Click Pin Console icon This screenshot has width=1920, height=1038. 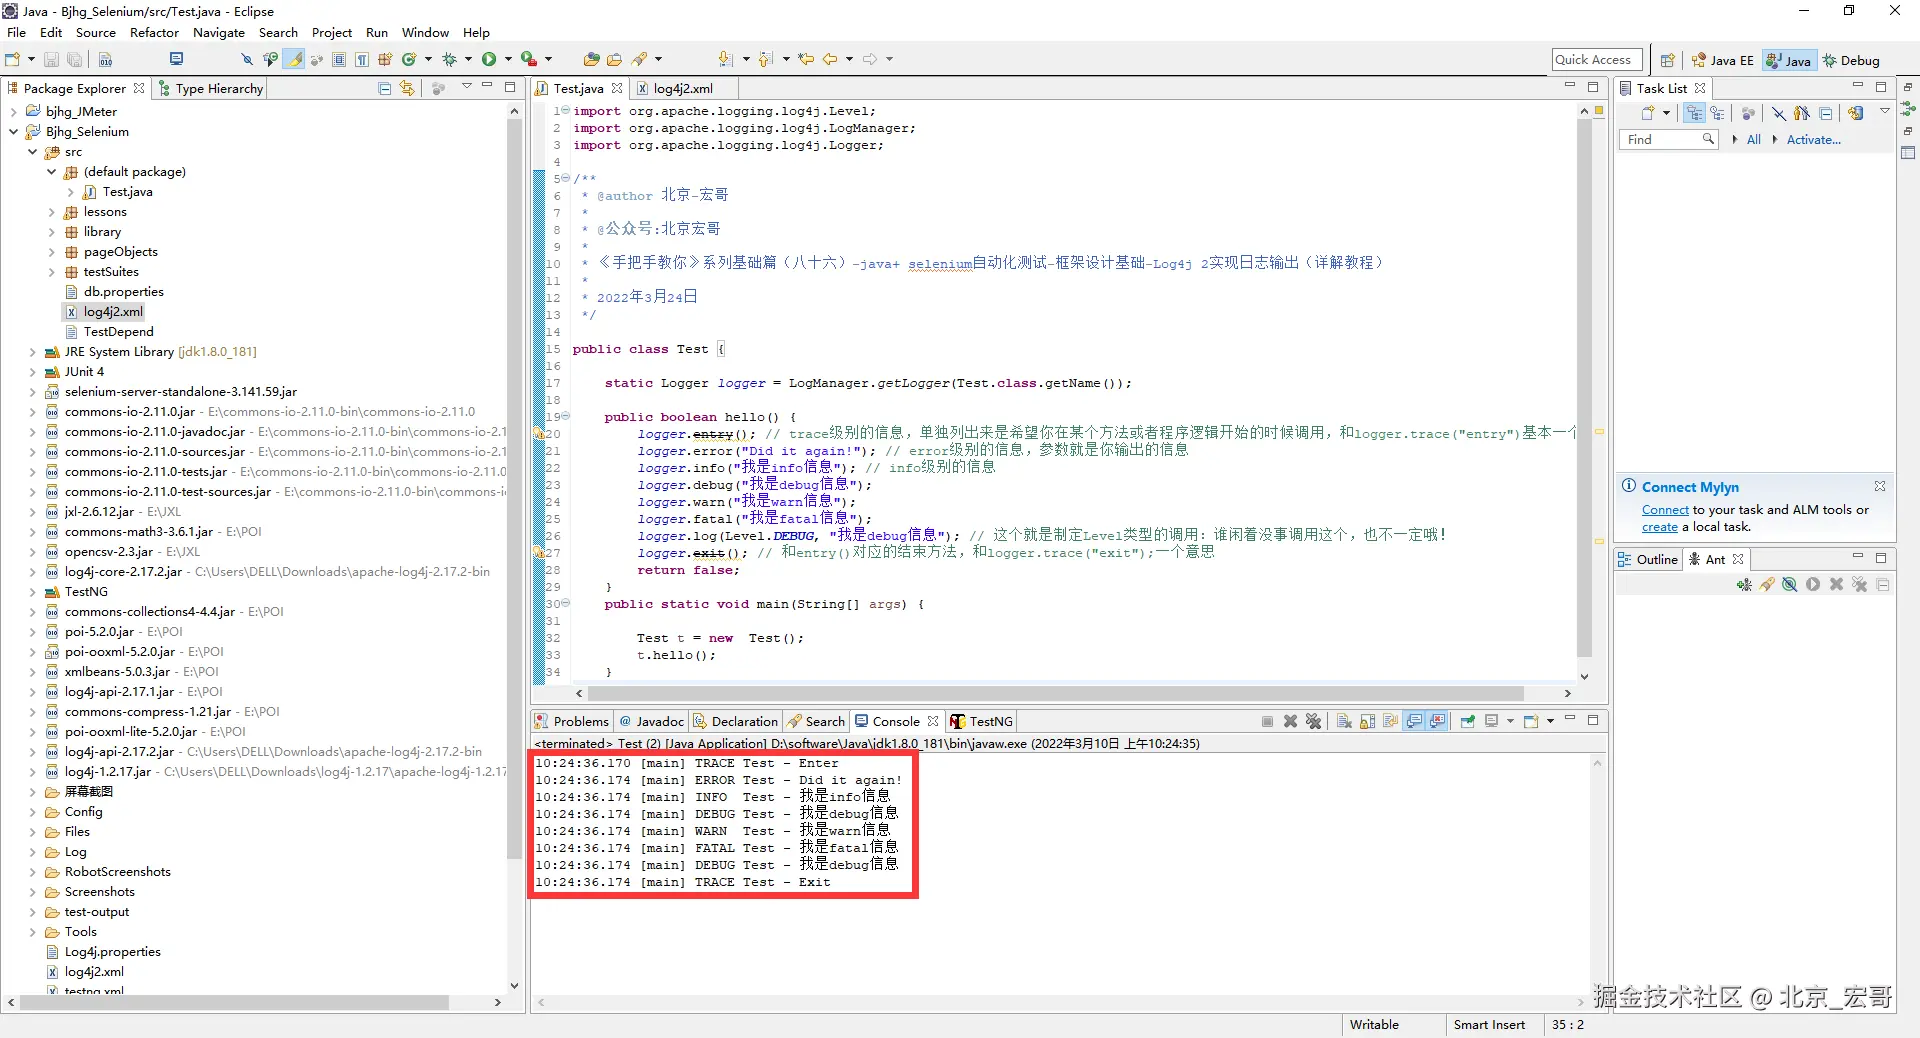[1467, 721]
